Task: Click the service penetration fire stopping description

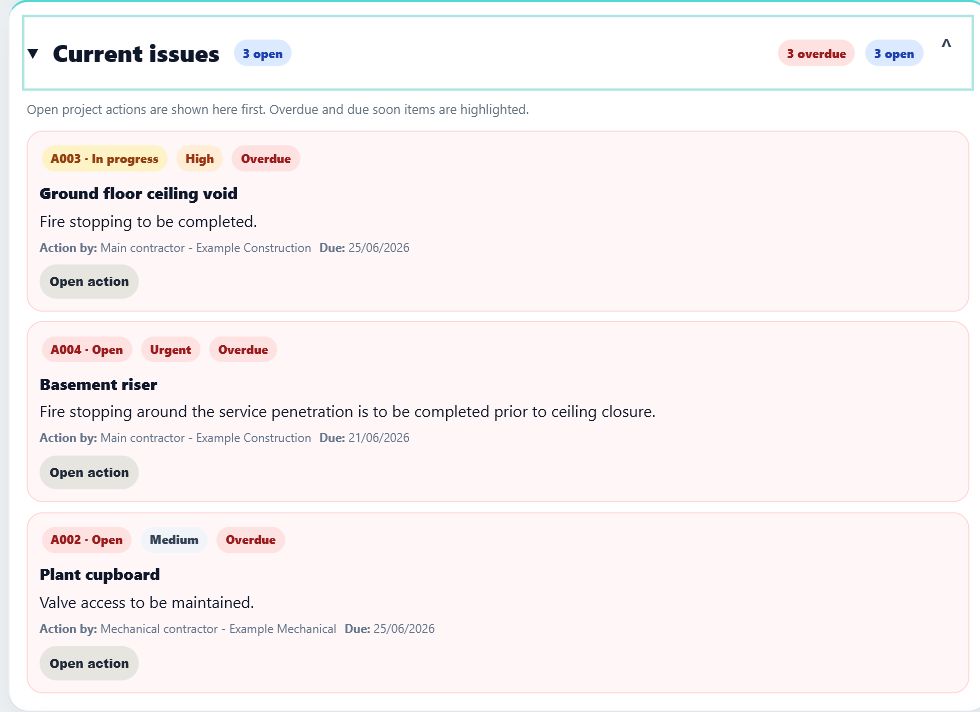Action: point(348,412)
